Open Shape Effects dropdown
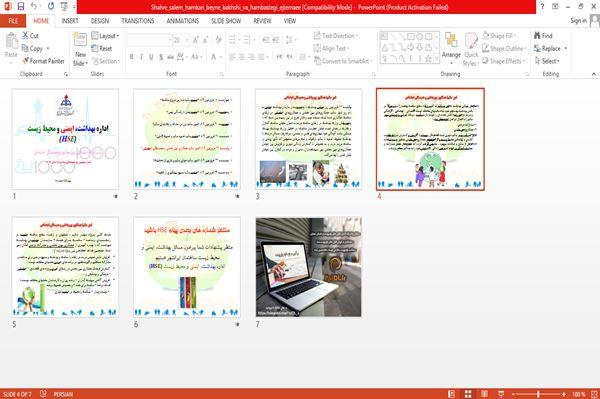600x399 pixels. [x=503, y=61]
